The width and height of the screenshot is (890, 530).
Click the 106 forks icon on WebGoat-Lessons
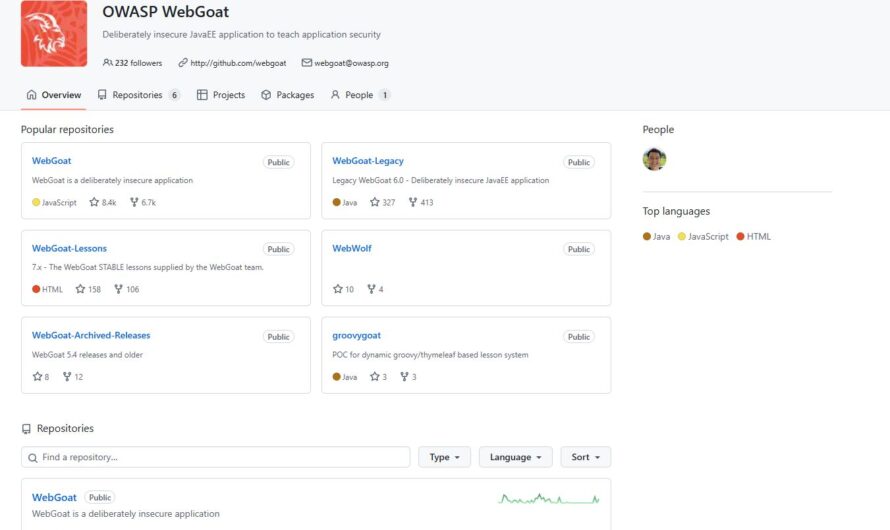118,289
